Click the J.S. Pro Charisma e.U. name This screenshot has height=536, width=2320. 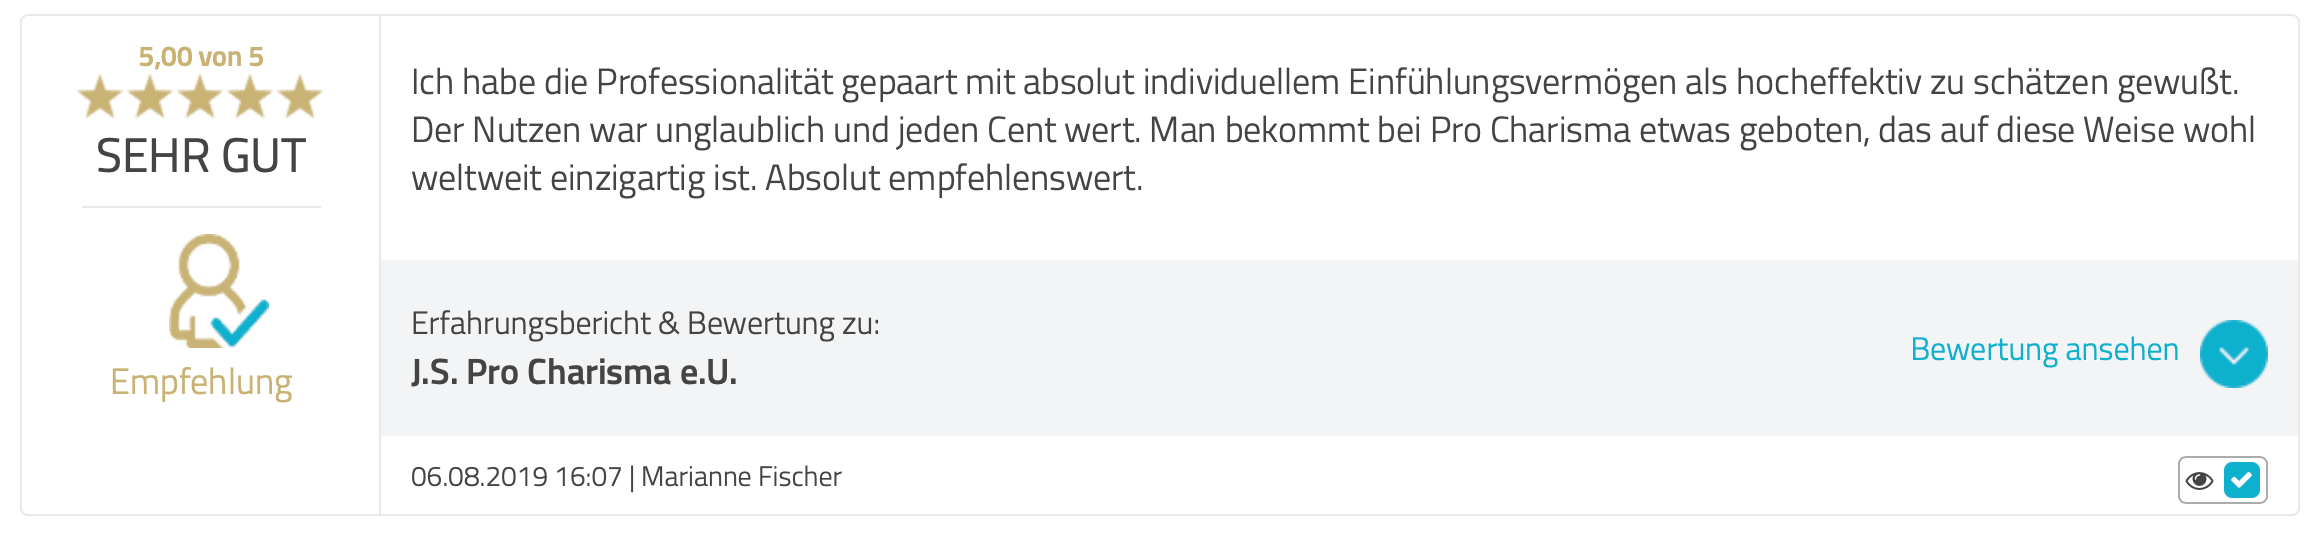point(574,372)
